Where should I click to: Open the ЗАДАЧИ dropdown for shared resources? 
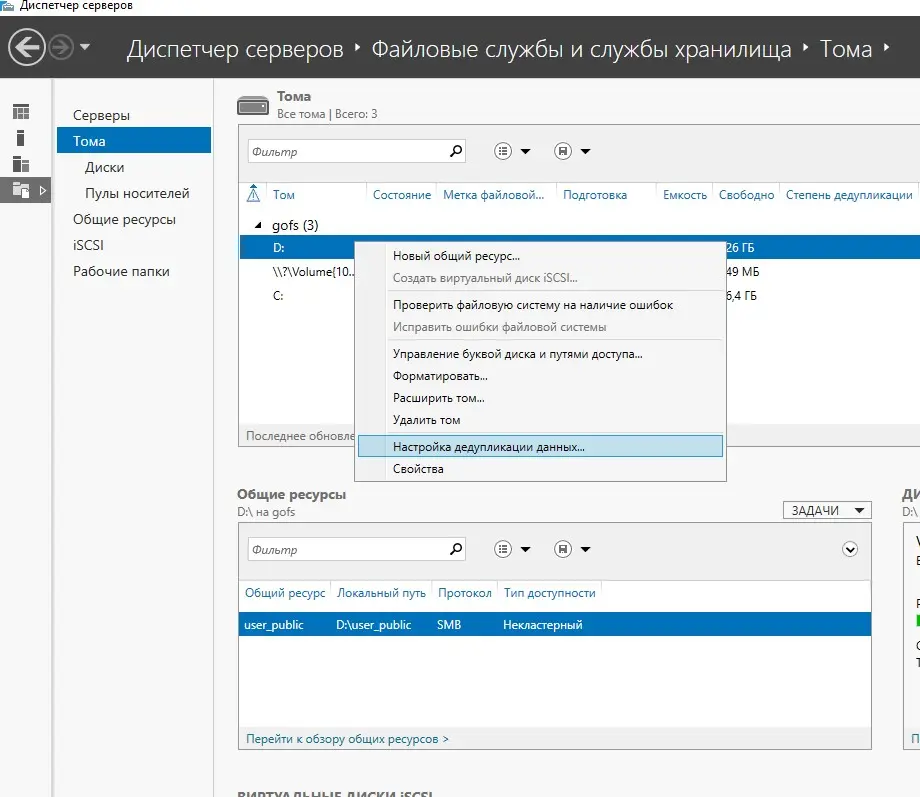[x=826, y=511]
